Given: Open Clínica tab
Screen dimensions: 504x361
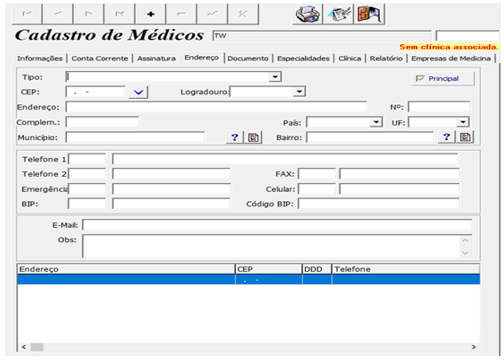Looking at the screenshot, I should pyautogui.click(x=350, y=58).
